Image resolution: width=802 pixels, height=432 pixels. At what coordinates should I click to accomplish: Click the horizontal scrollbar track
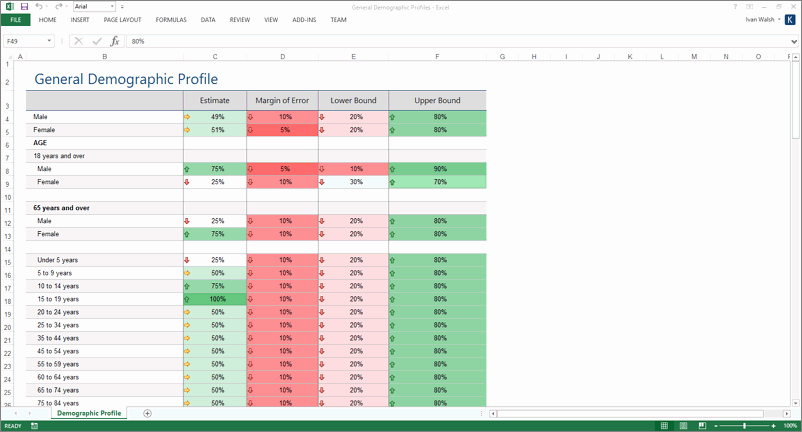coord(639,413)
